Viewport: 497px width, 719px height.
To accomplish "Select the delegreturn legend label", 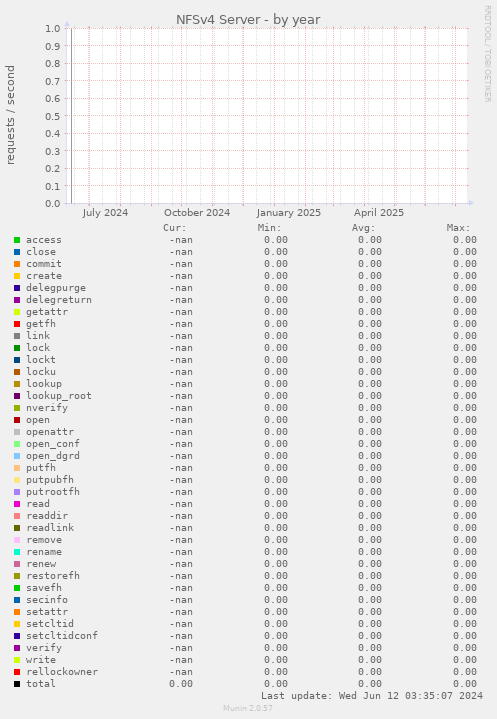I will (x=59, y=299).
